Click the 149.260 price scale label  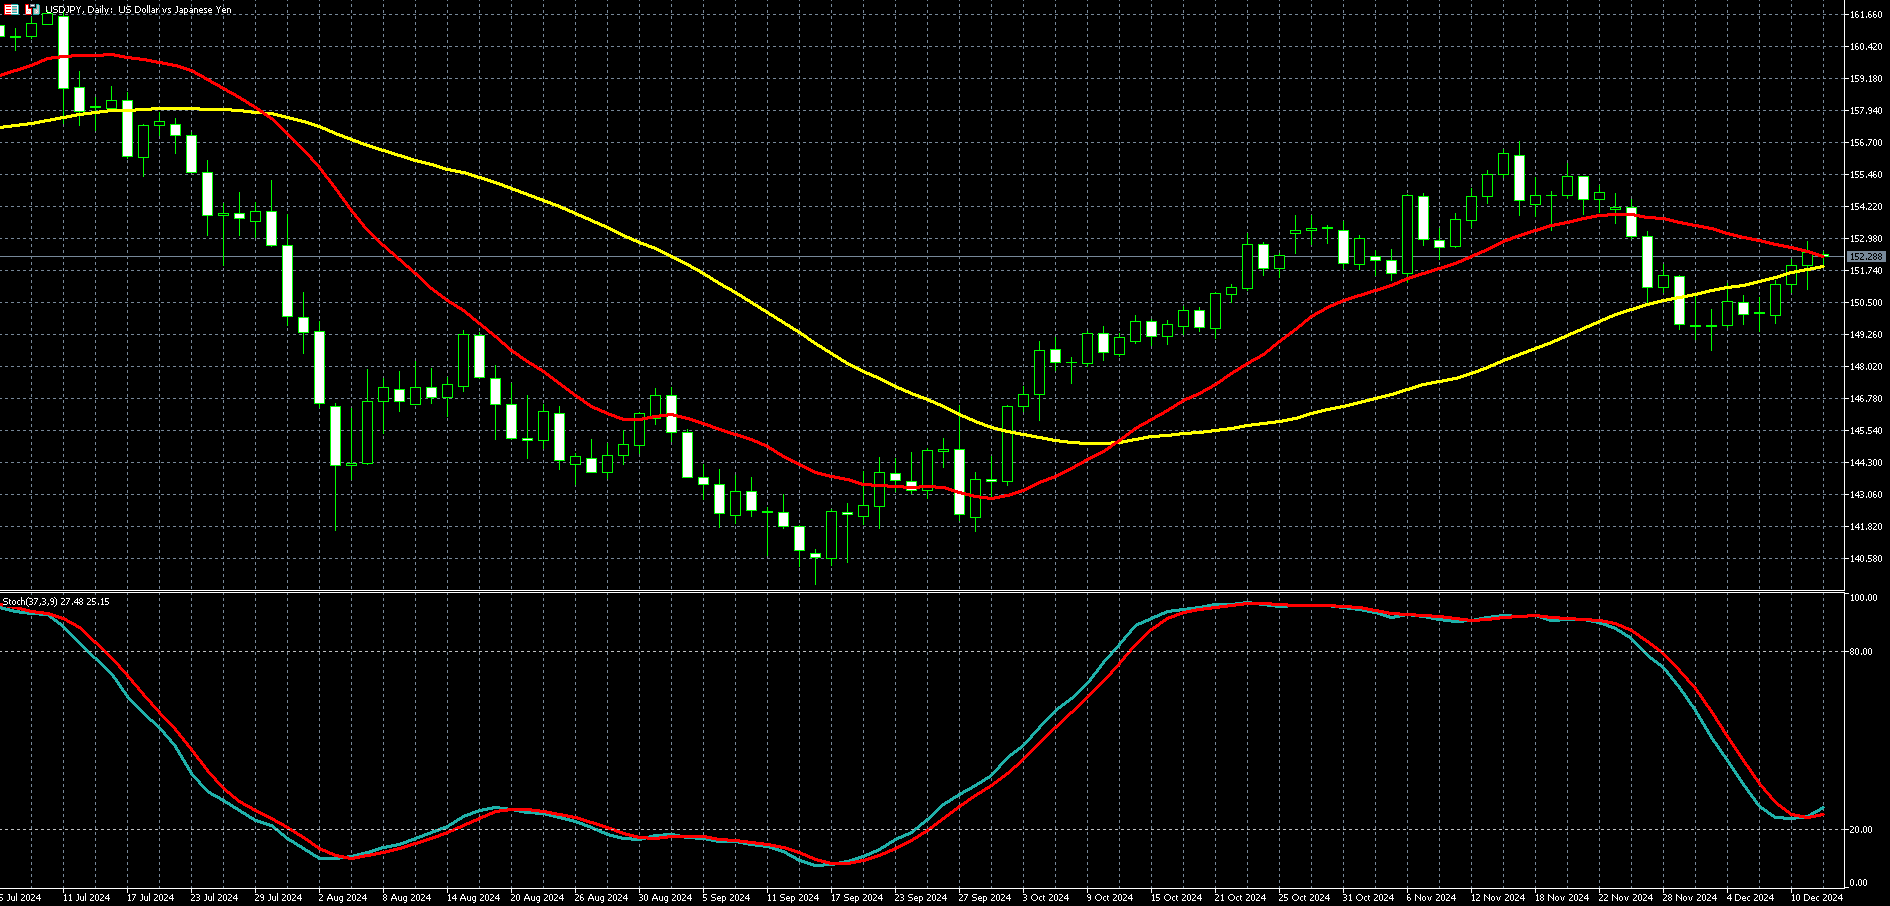click(1866, 335)
